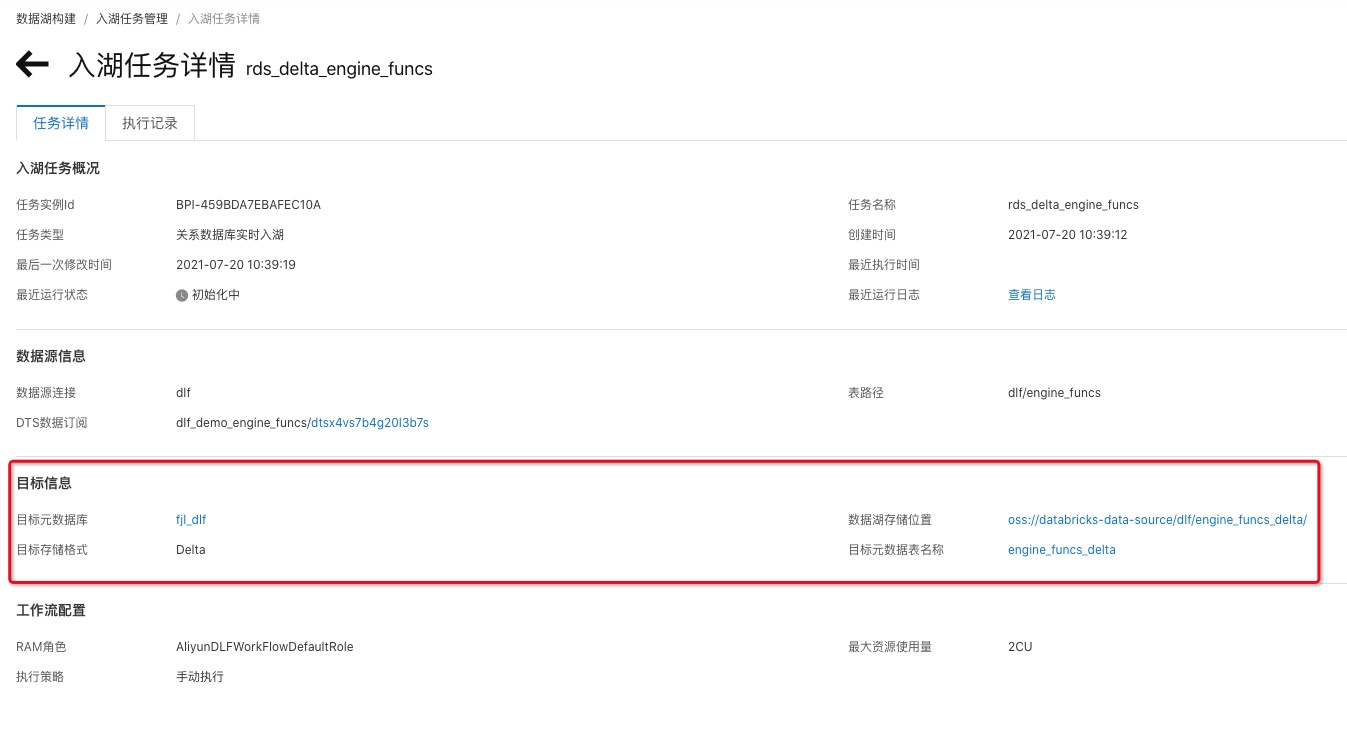
Task: Open the 查看日志 link
Action: [x=1032, y=295]
